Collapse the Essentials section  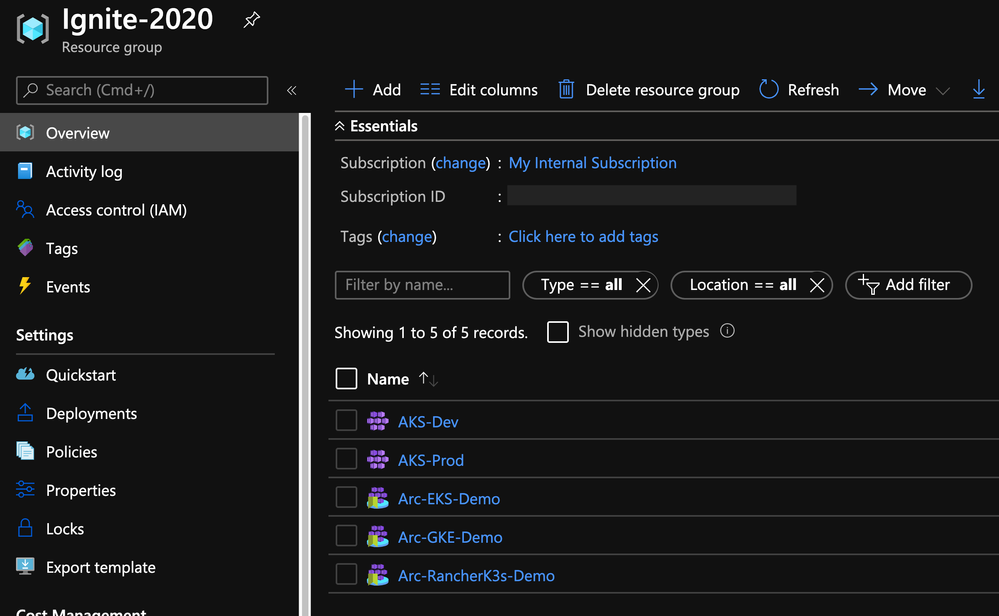(x=377, y=126)
